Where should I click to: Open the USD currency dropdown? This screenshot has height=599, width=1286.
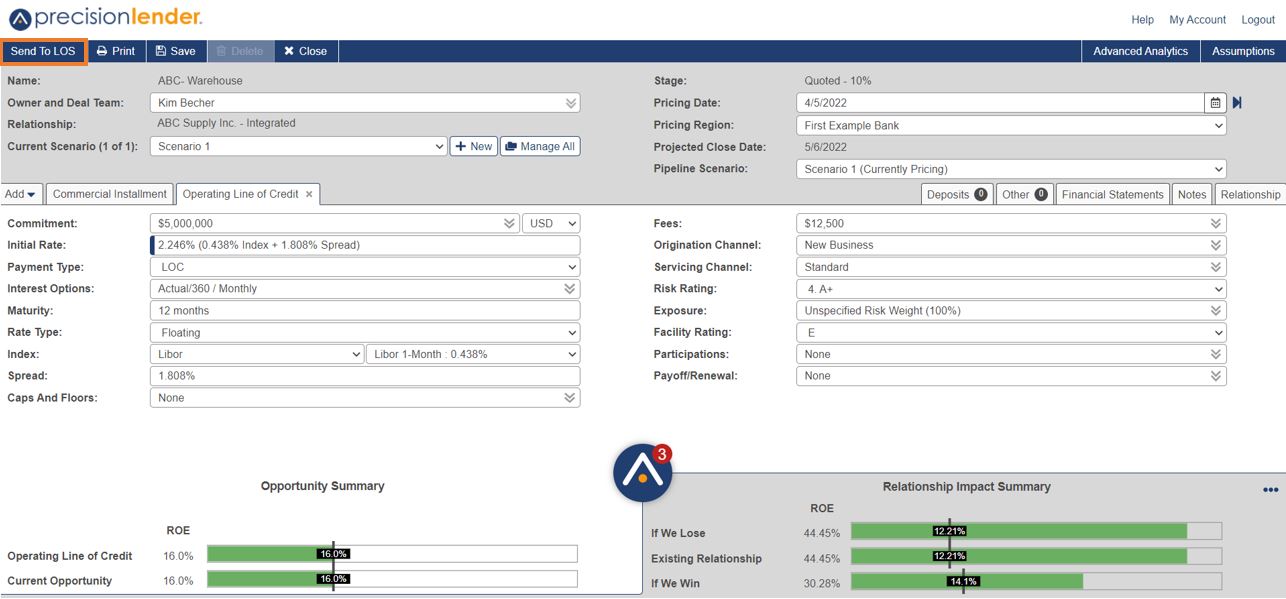(x=551, y=223)
